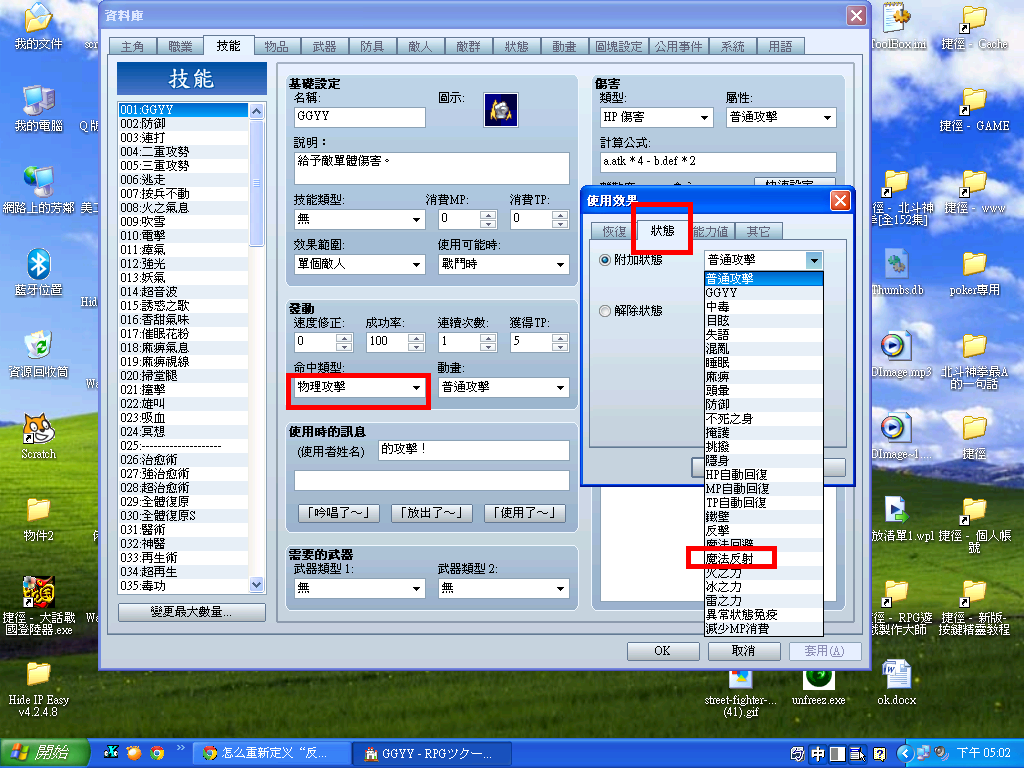This screenshot has width=1024, height=768.
Task: Open the 公用事件 database tab
Action: (679, 47)
